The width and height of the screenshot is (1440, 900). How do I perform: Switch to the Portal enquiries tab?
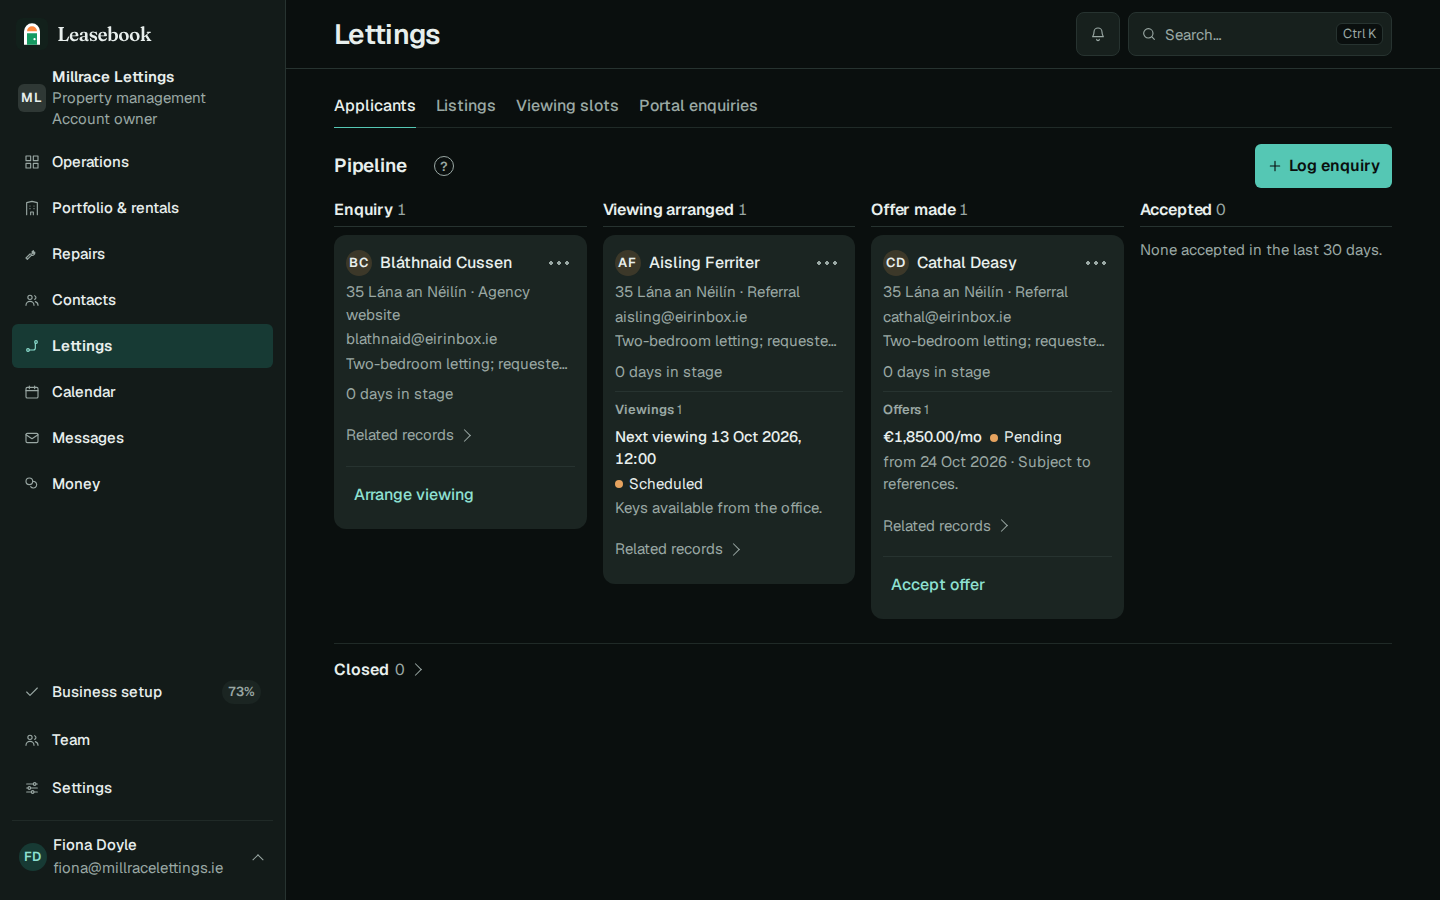tap(698, 106)
